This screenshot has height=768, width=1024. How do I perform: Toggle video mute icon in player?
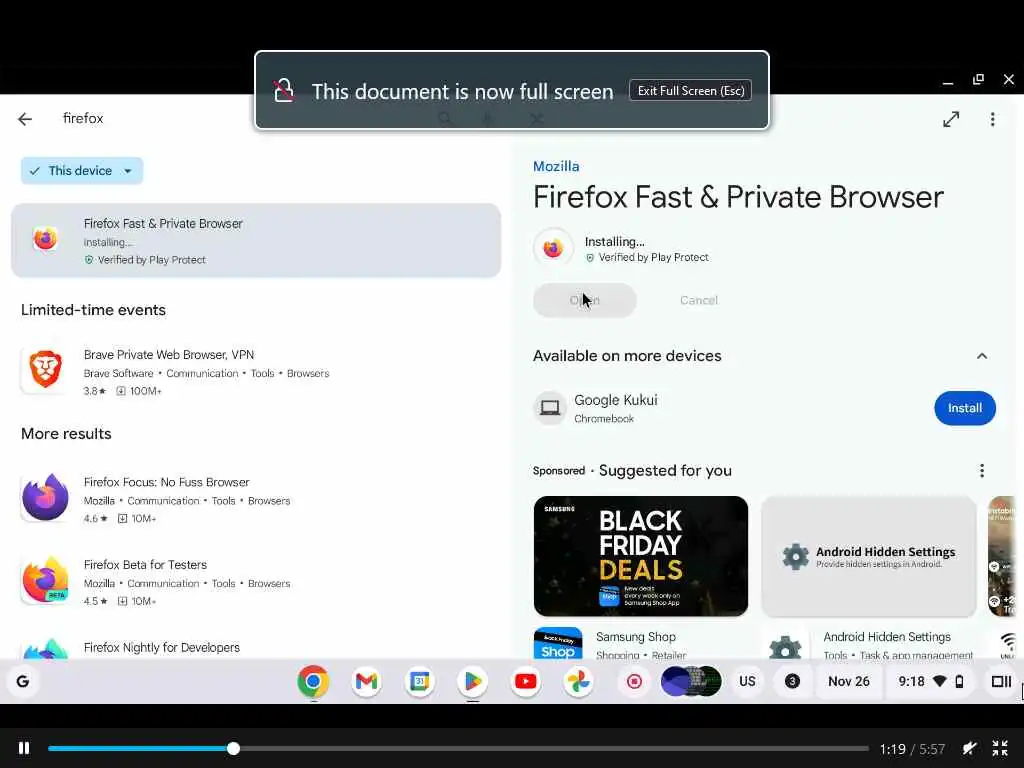tap(969, 748)
